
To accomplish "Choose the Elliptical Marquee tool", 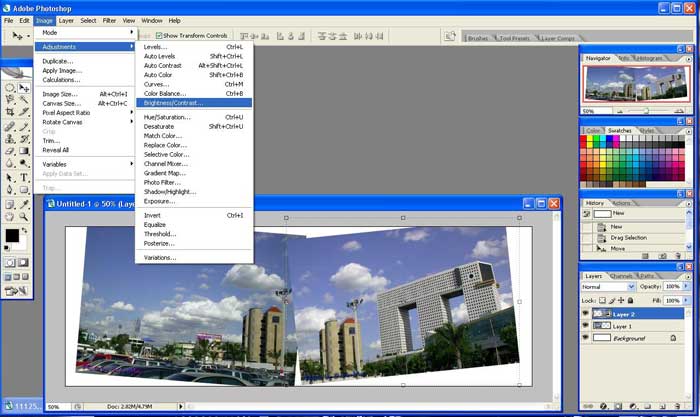I will click(x=10, y=88).
